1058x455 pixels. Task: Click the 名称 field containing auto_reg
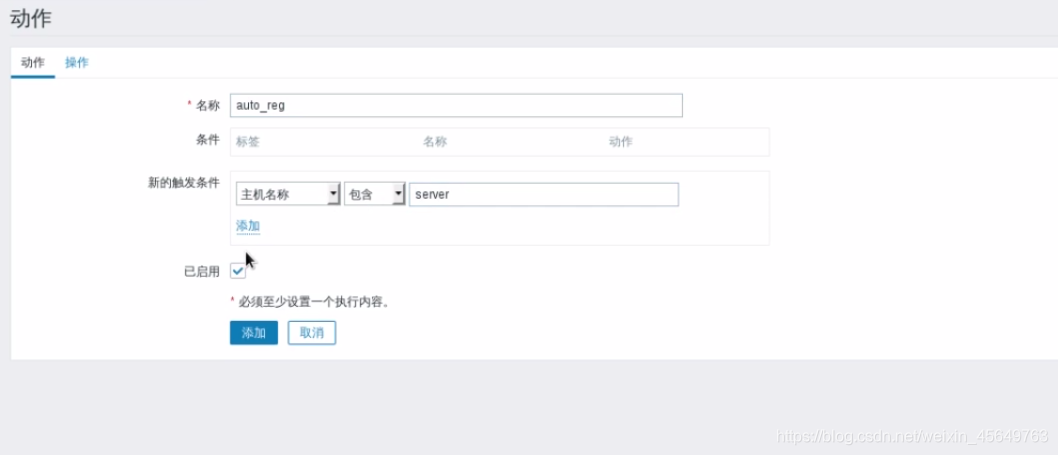(456, 105)
